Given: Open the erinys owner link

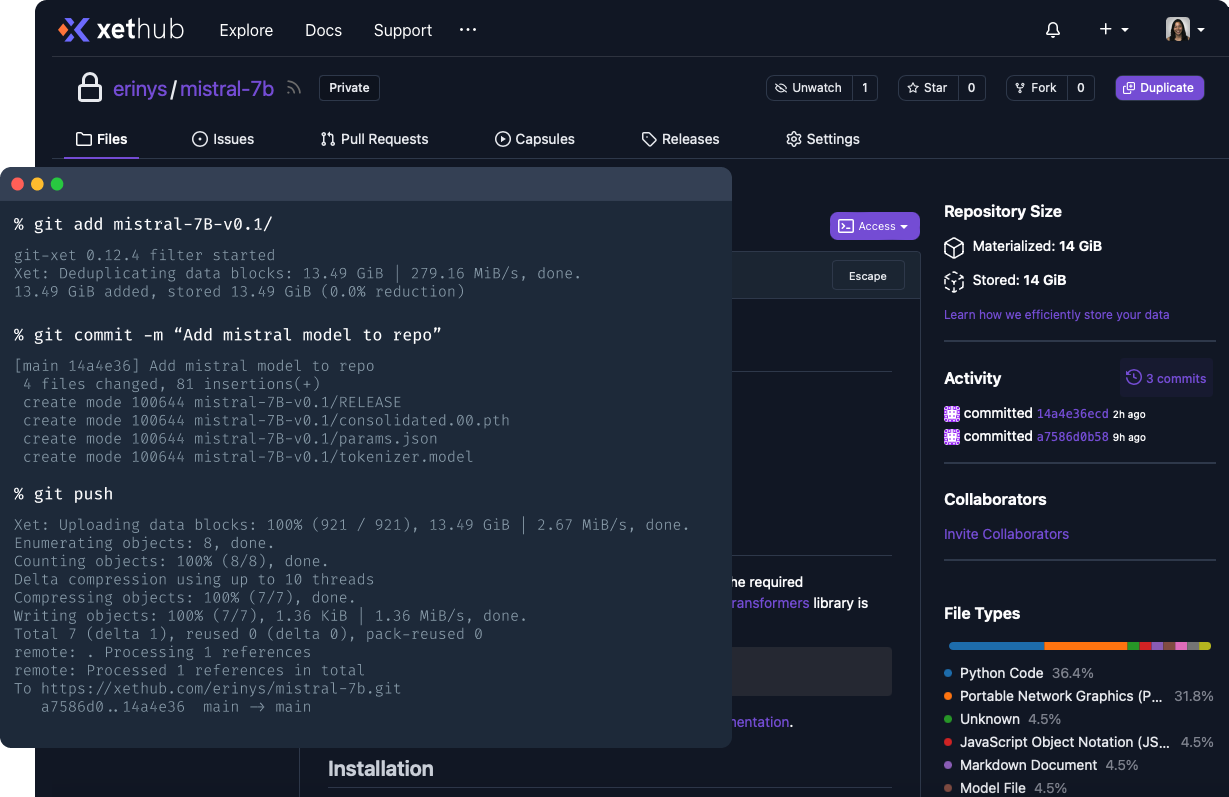Looking at the screenshot, I should coord(139,89).
